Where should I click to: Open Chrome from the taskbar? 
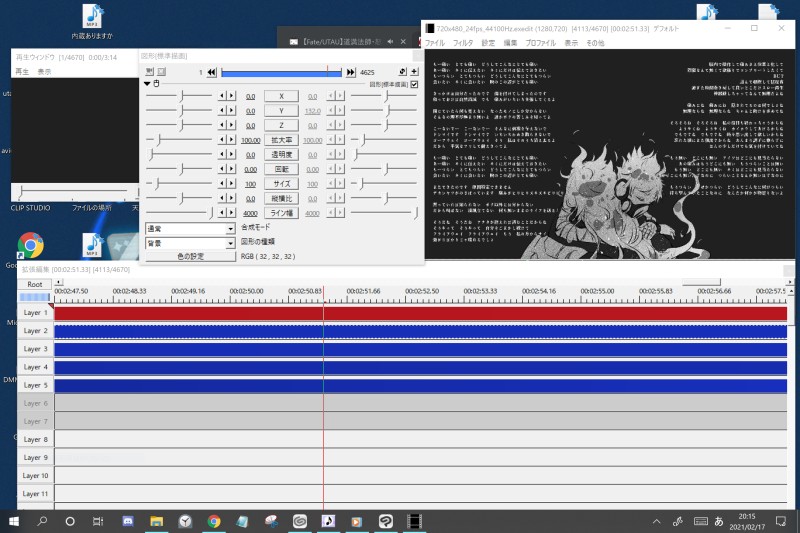pos(214,521)
